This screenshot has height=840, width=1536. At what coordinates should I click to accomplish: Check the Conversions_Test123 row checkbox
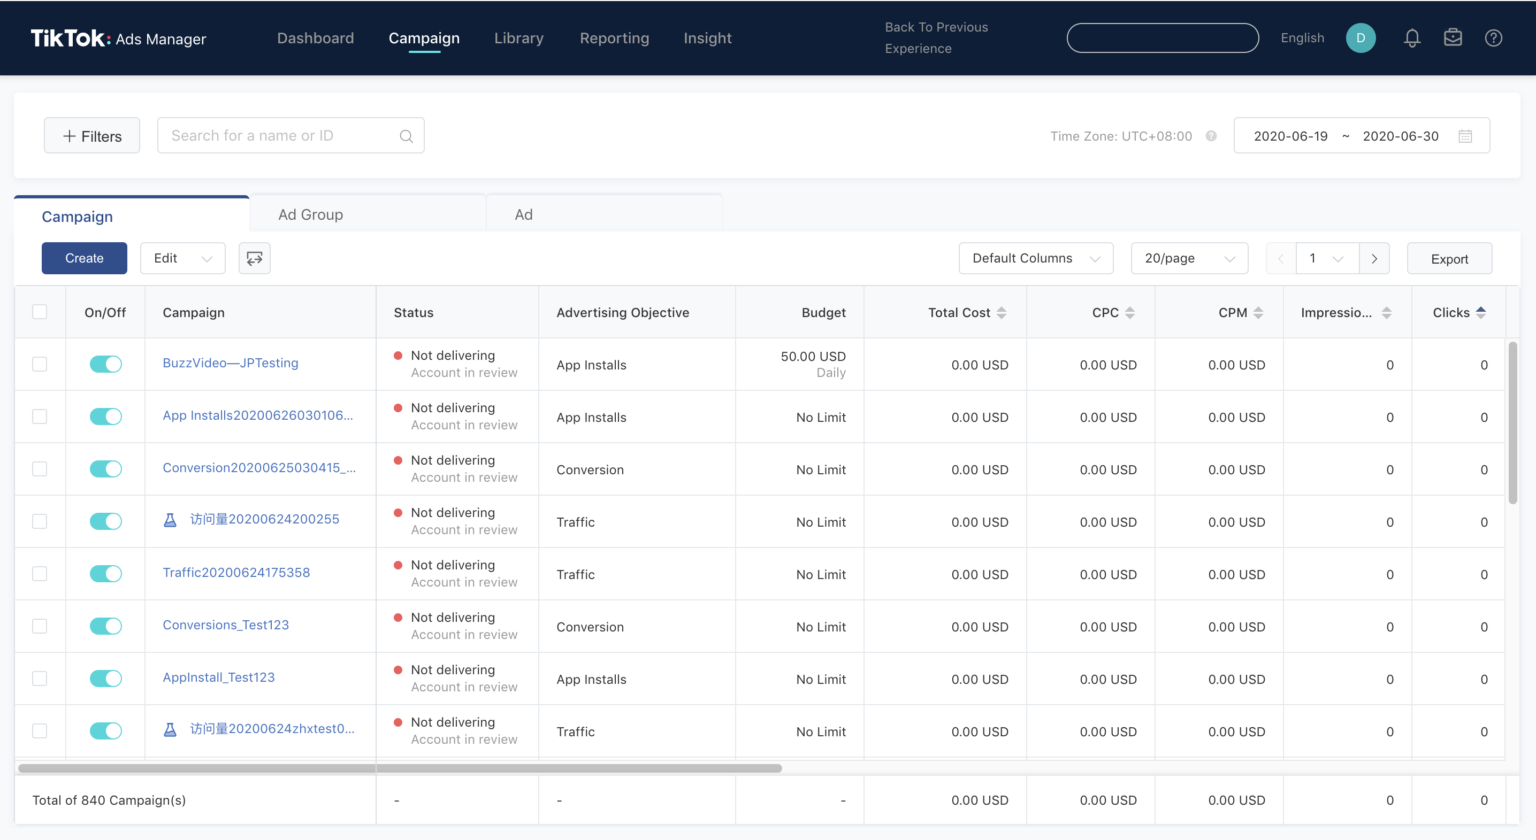(x=40, y=626)
